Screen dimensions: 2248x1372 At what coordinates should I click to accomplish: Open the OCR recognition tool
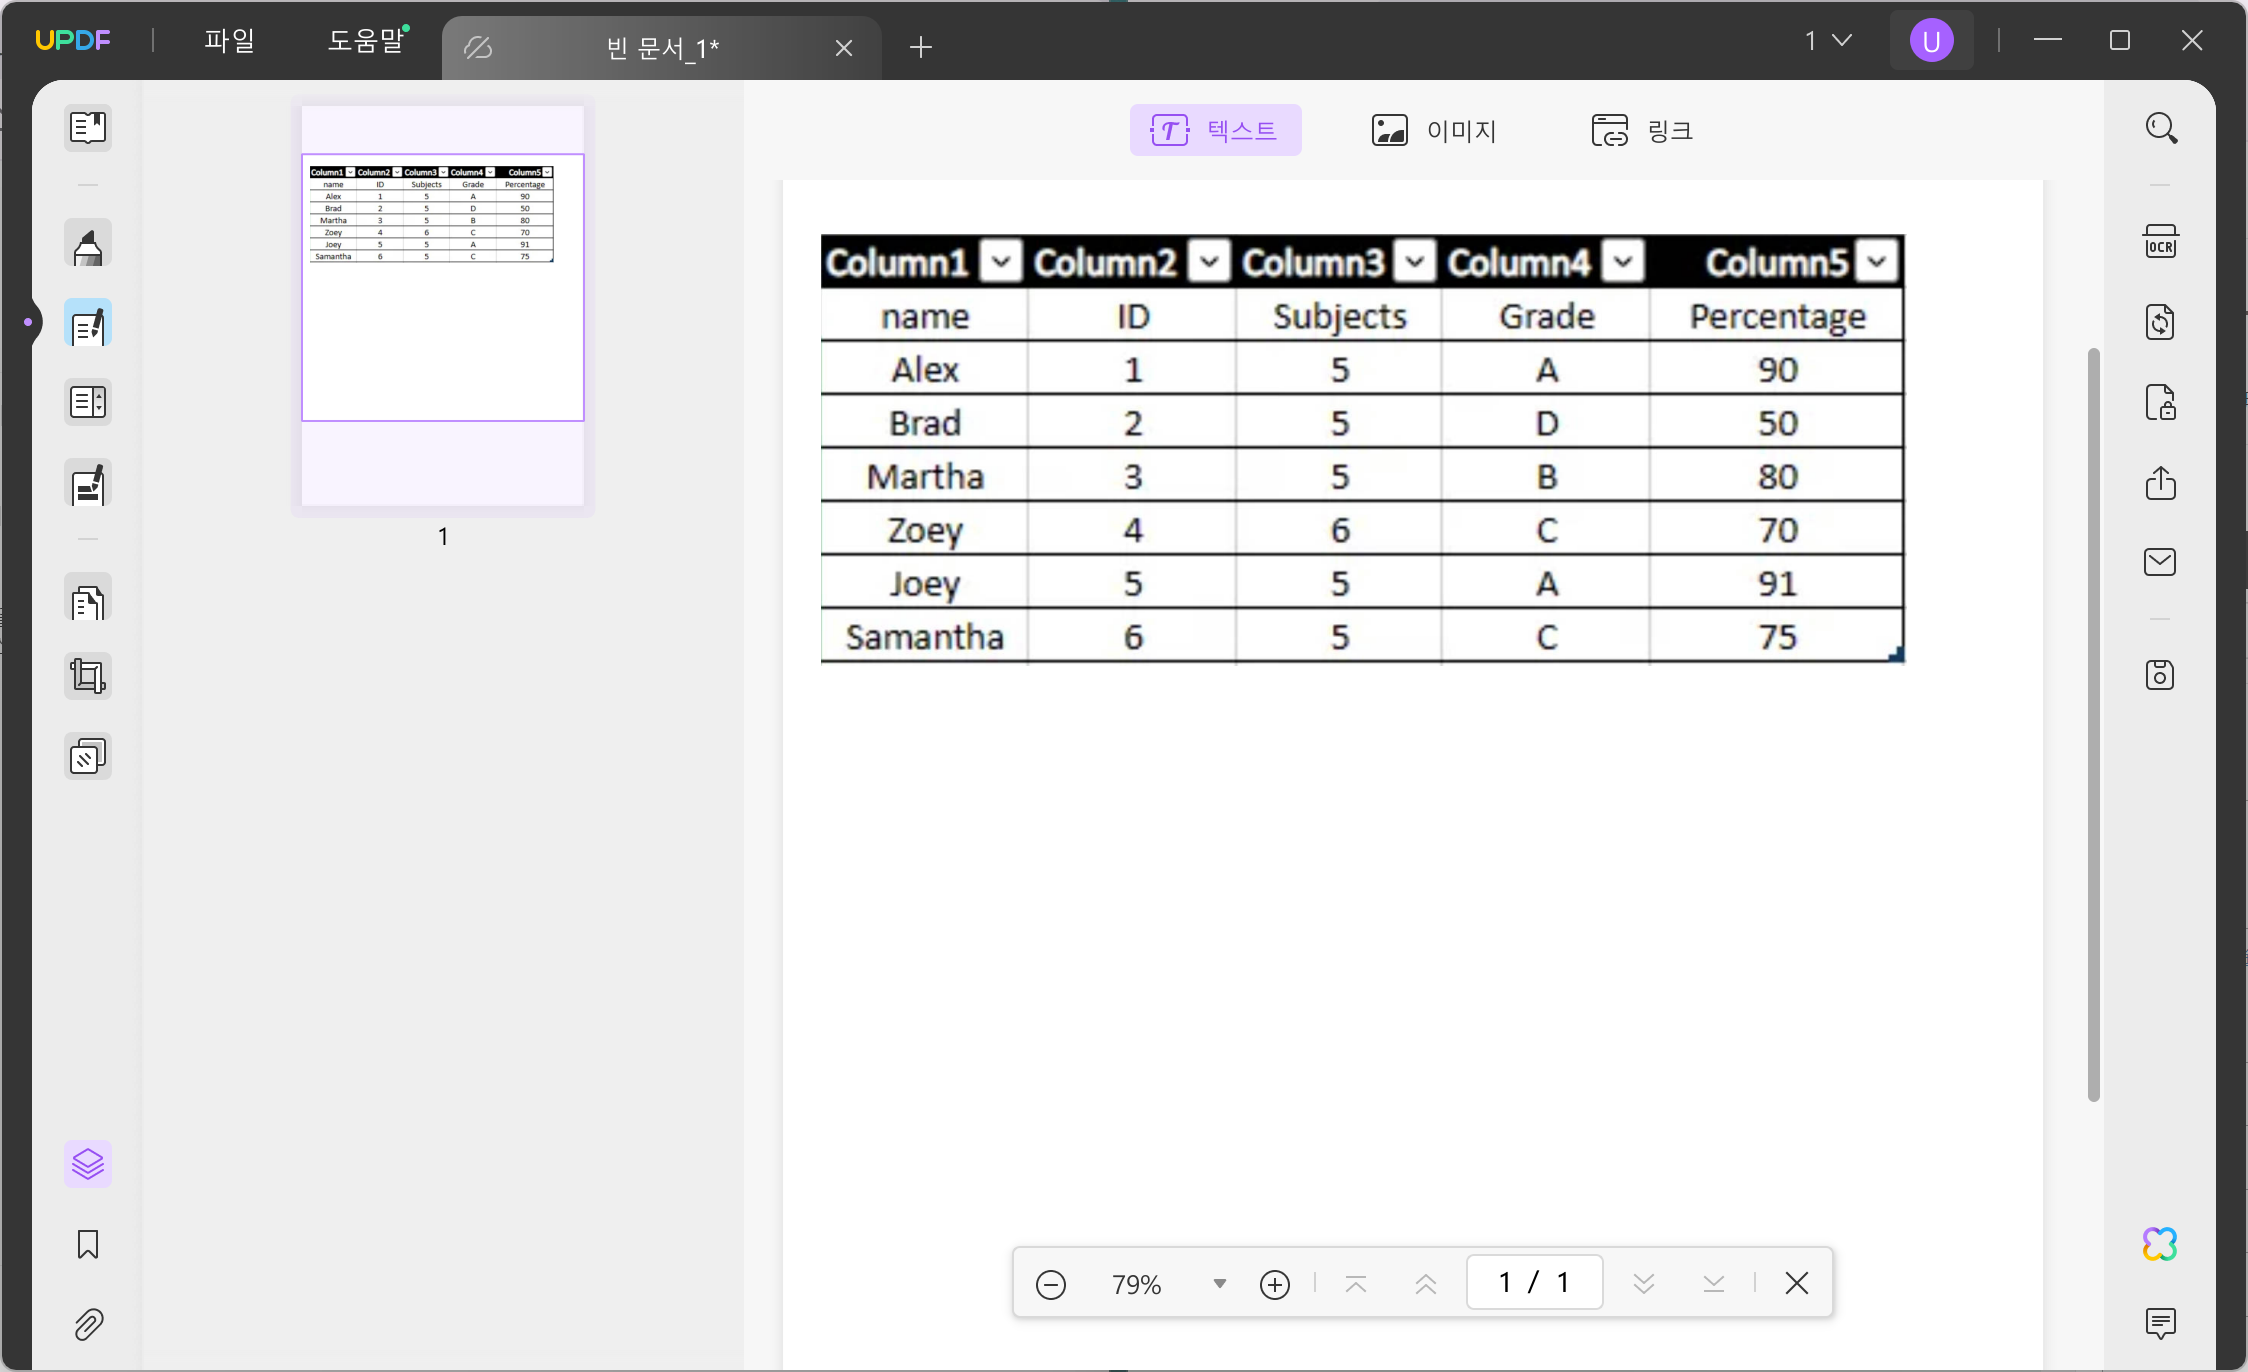(2160, 242)
